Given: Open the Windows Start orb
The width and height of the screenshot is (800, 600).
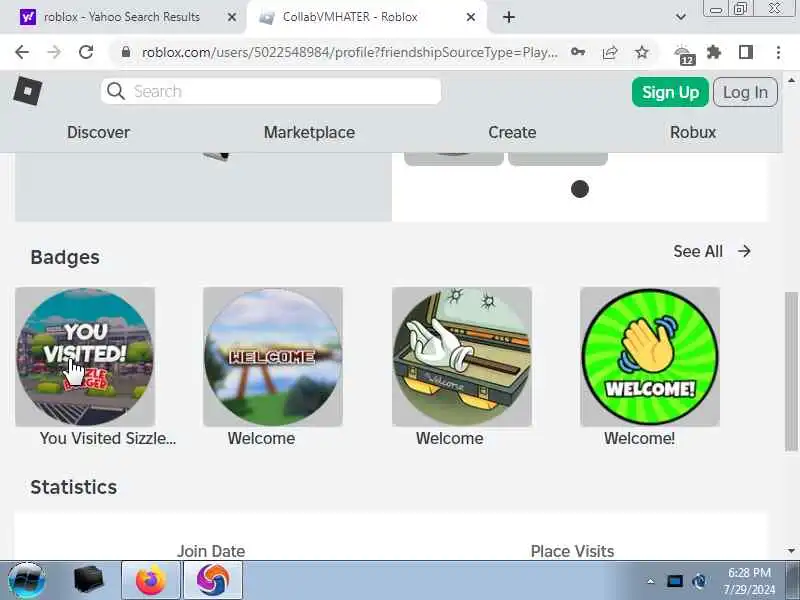Looking at the screenshot, I should pyautogui.click(x=27, y=580).
